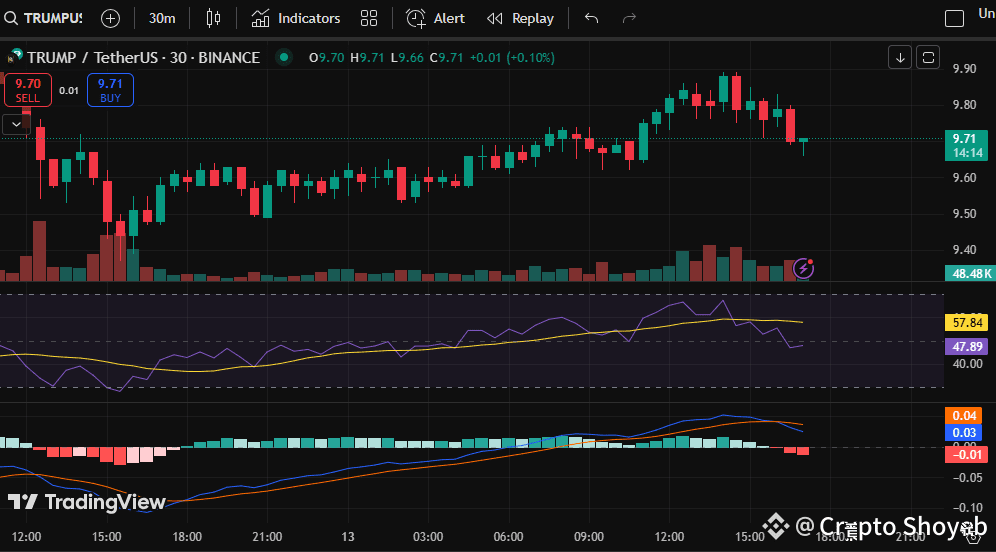Open the layout setup square icon

(955, 18)
